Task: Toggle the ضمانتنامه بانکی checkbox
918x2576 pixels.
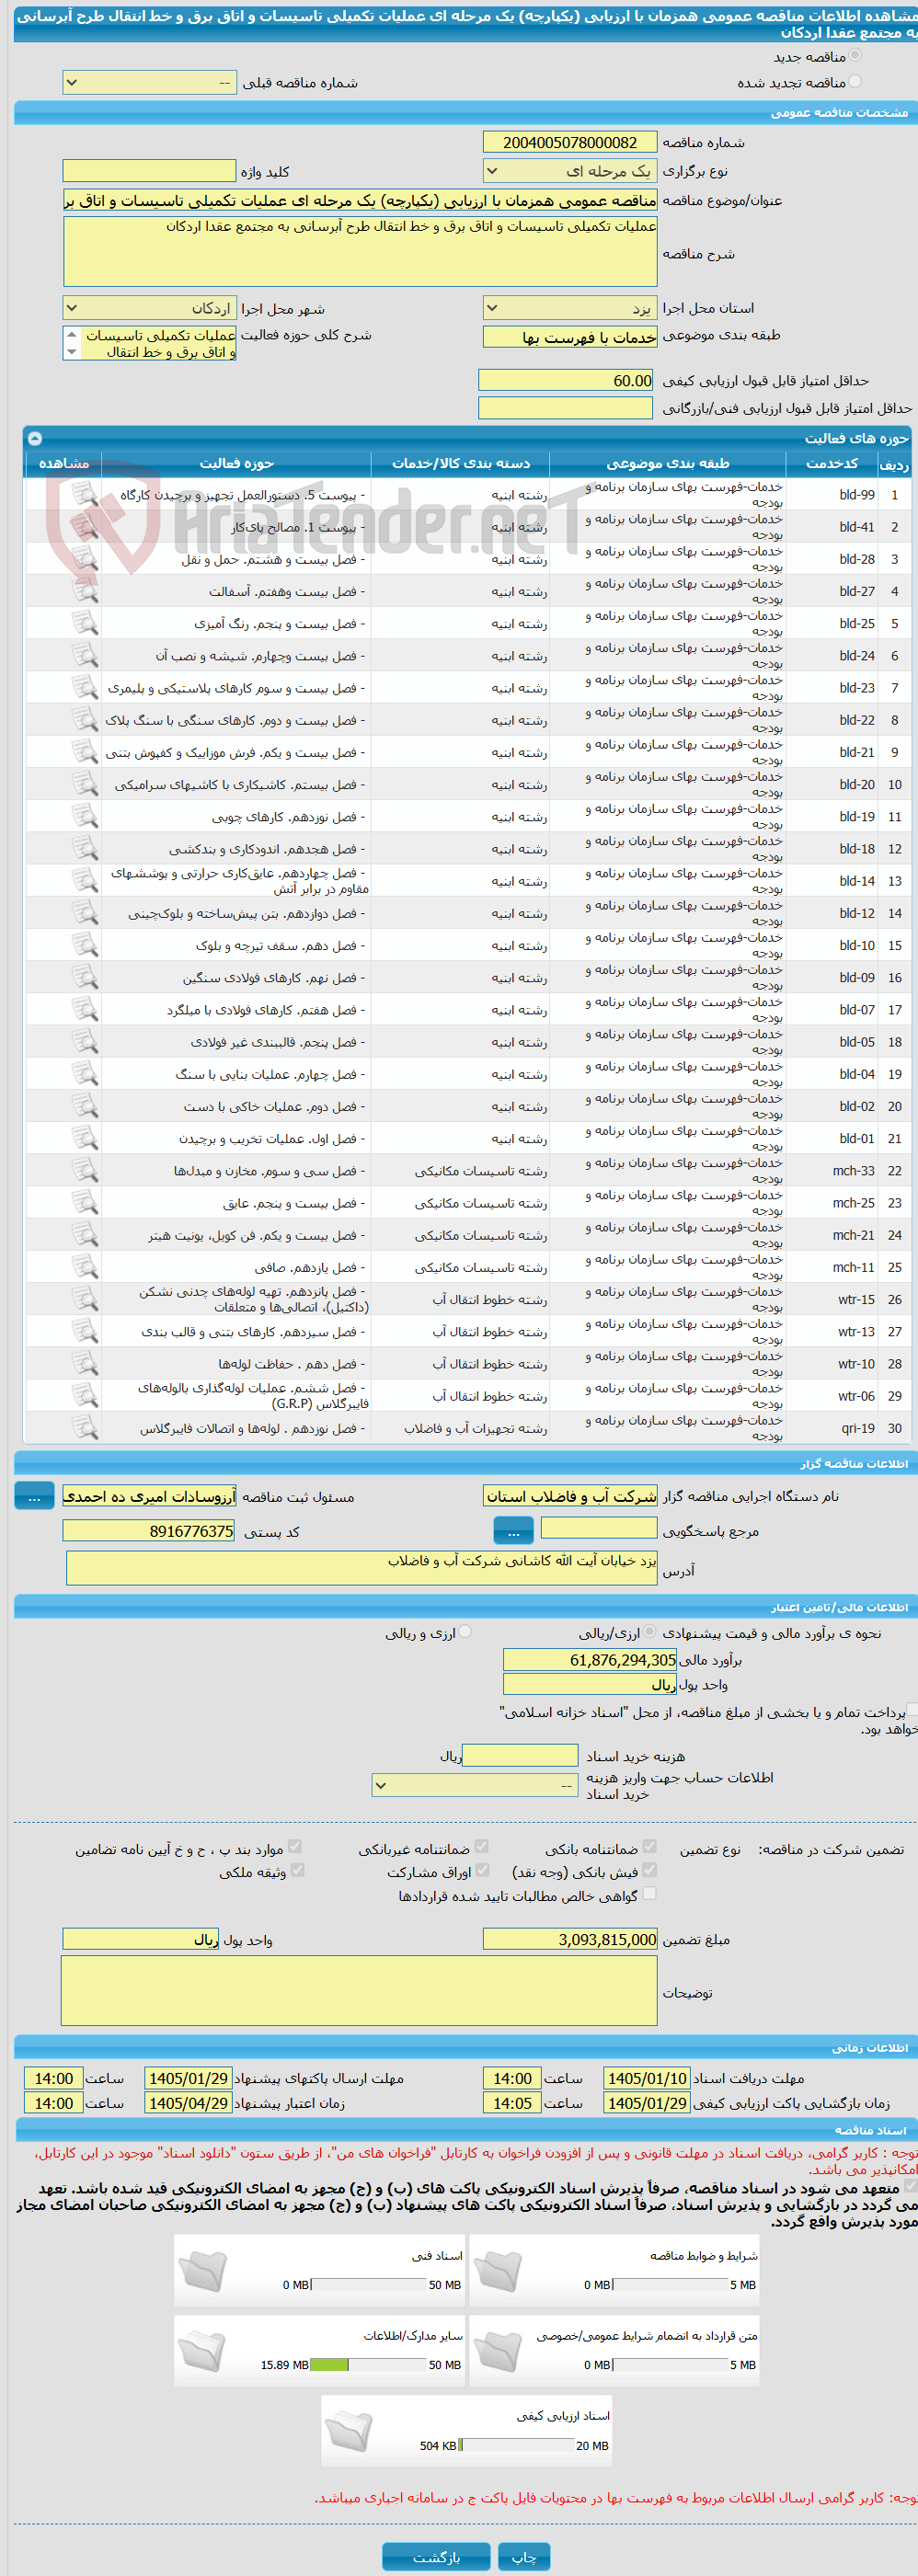Action: 650,1847
